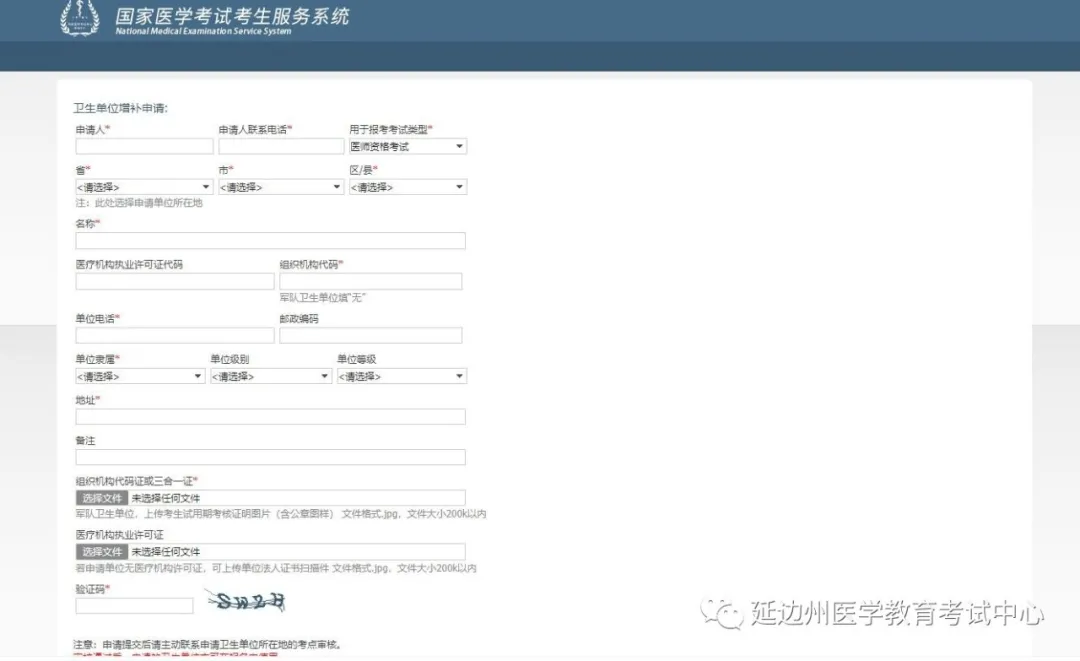Click the 名称 name input field

(270, 241)
